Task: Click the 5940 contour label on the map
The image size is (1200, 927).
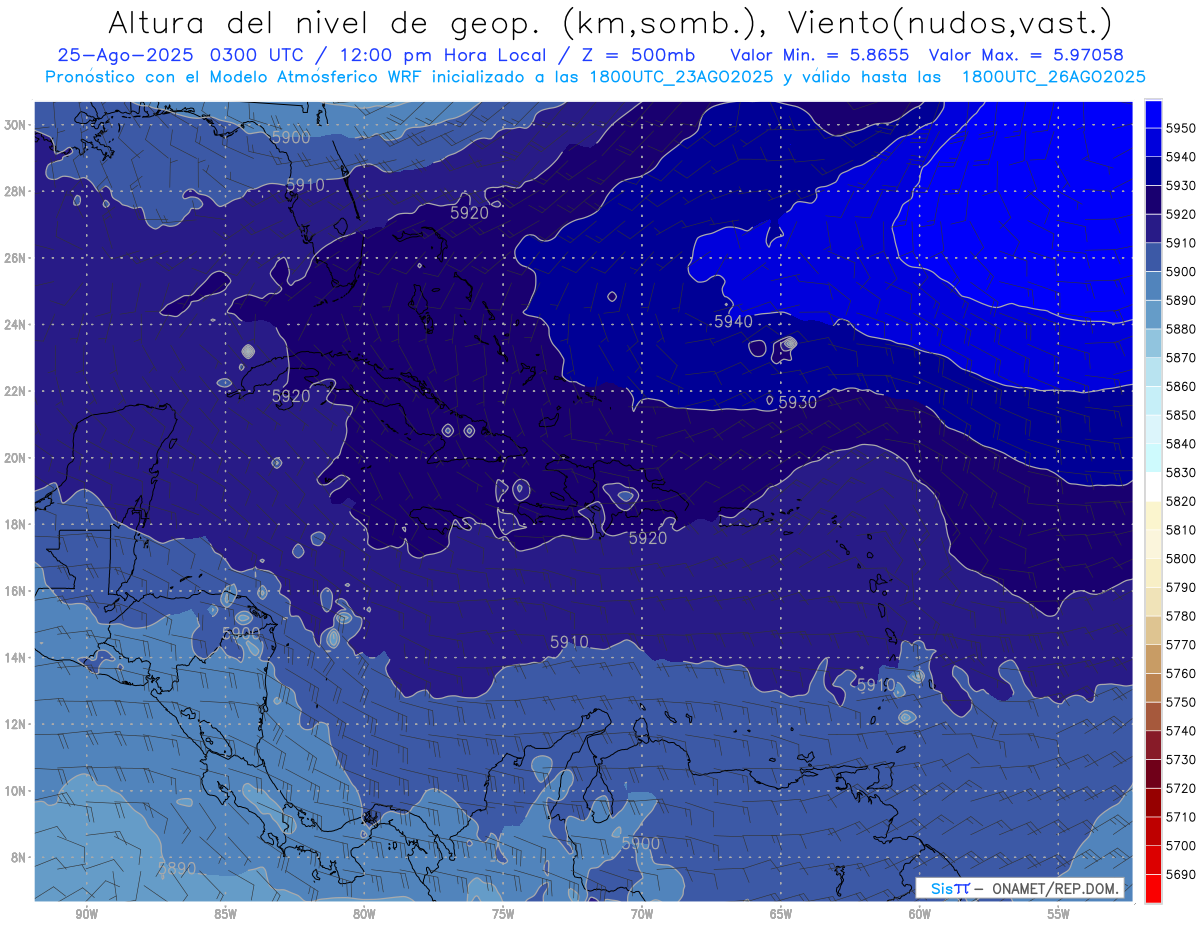Action: point(733,321)
